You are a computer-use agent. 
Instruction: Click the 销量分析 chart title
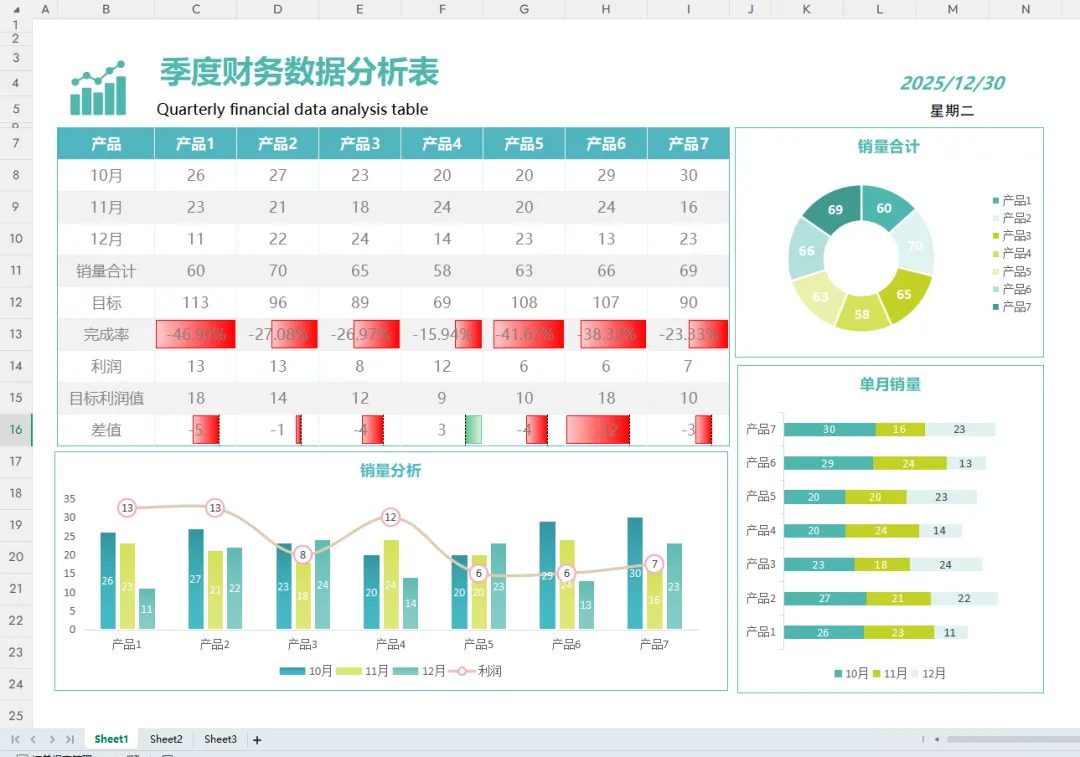coord(391,470)
